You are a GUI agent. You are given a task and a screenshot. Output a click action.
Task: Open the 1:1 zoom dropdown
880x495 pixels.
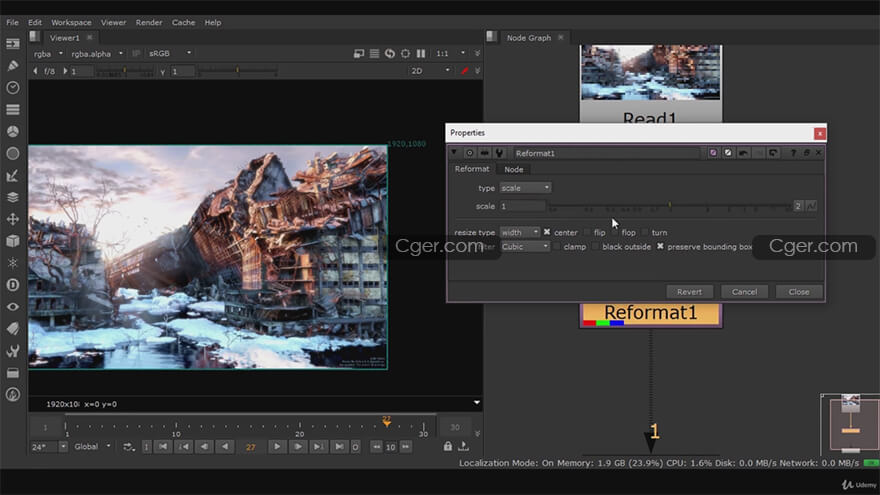tap(450, 53)
